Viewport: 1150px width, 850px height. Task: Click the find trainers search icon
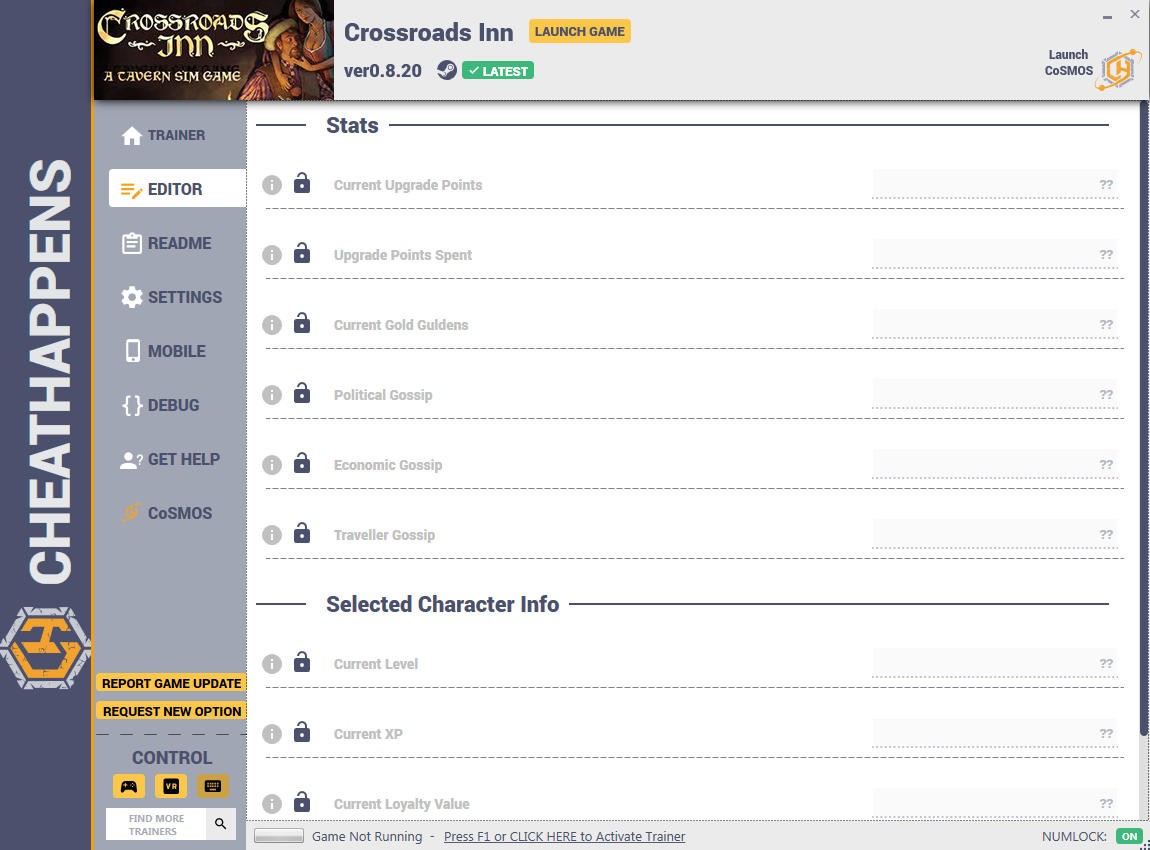click(221, 824)
